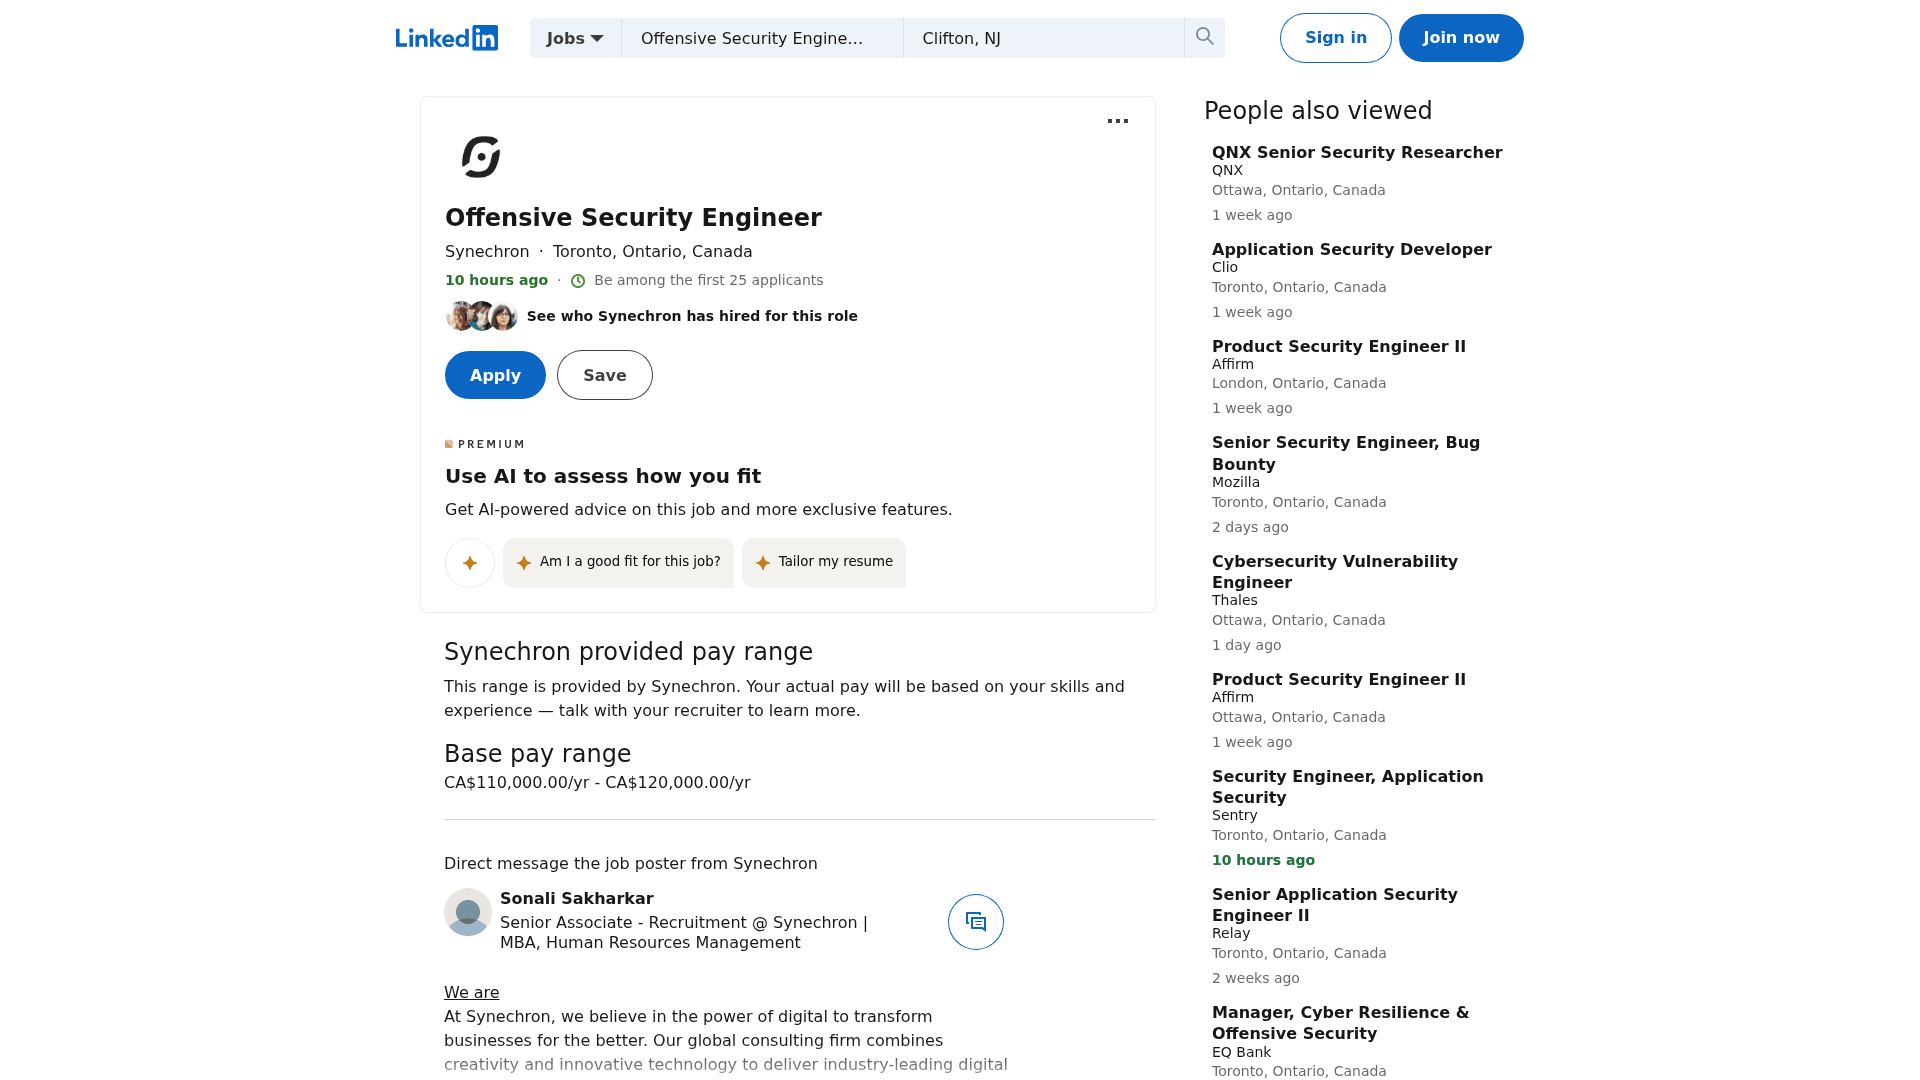Open Senior Security Engineer, Bug Bounty job

[1346, 454]
